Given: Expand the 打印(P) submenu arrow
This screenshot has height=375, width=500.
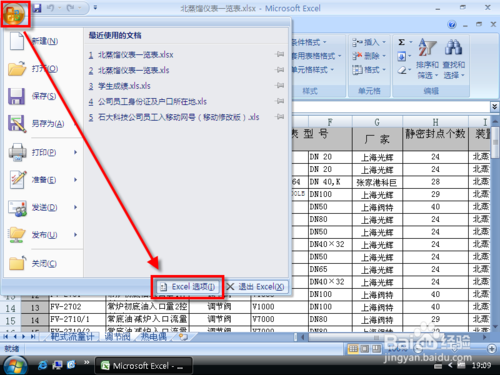Looking at the screenshot, I should pos(76,152).
